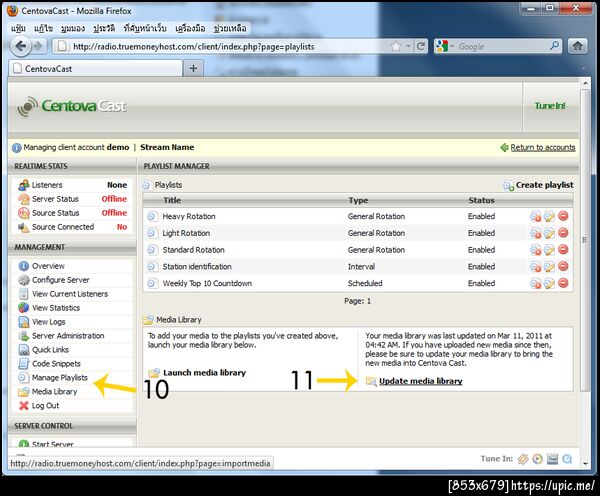The image size is (600, 496).
Task: Open Media Library in sidebar
Action: click(x=54, y=392)
